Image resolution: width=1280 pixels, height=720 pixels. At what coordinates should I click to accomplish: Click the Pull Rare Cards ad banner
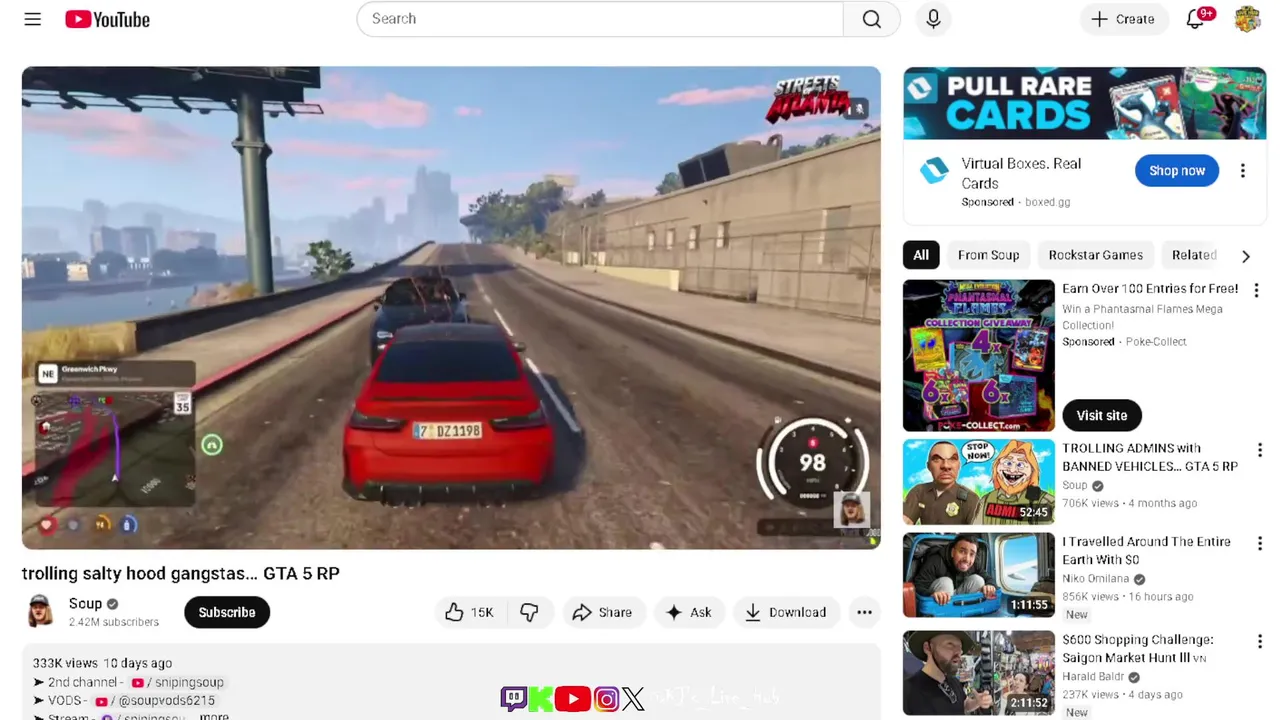(1084, 103)
